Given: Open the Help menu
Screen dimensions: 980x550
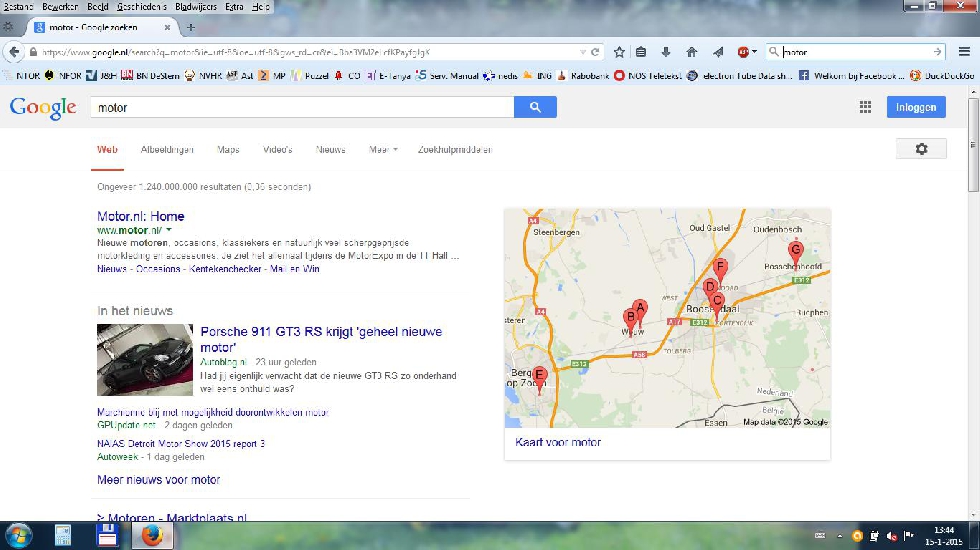Looking at the screenshot, I should (x=261, y=7).
